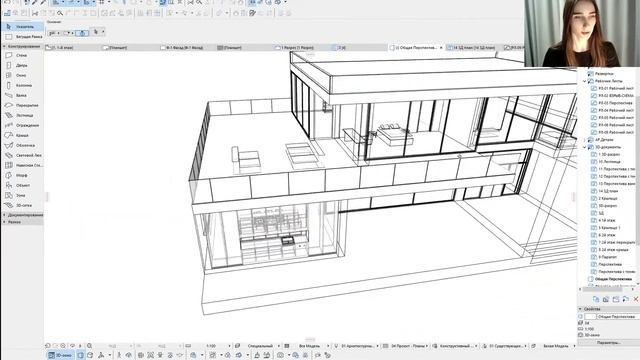Close the Общая Перспектива tab
This screenshot has height=360, width=640.
click(441, 48)
